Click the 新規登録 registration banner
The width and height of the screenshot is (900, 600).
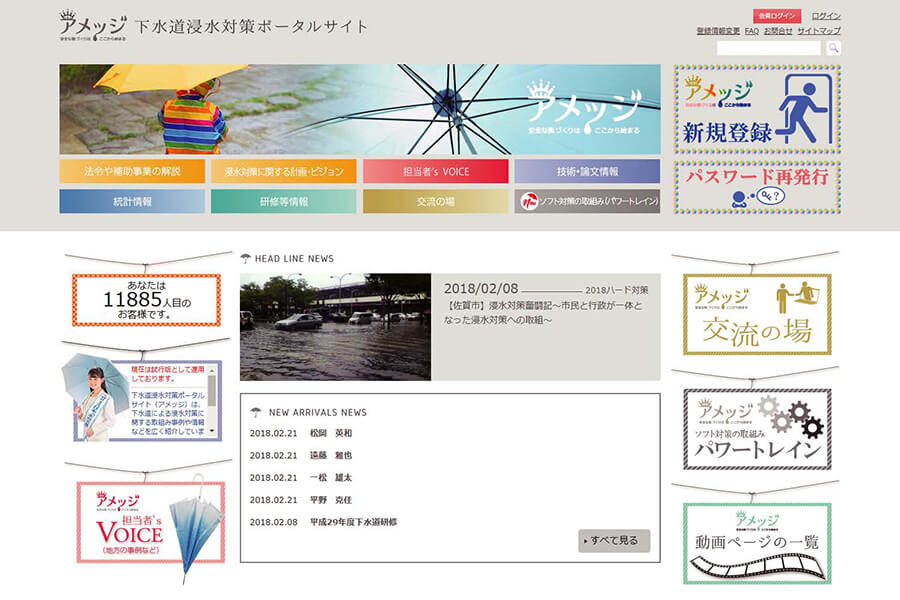757,109
